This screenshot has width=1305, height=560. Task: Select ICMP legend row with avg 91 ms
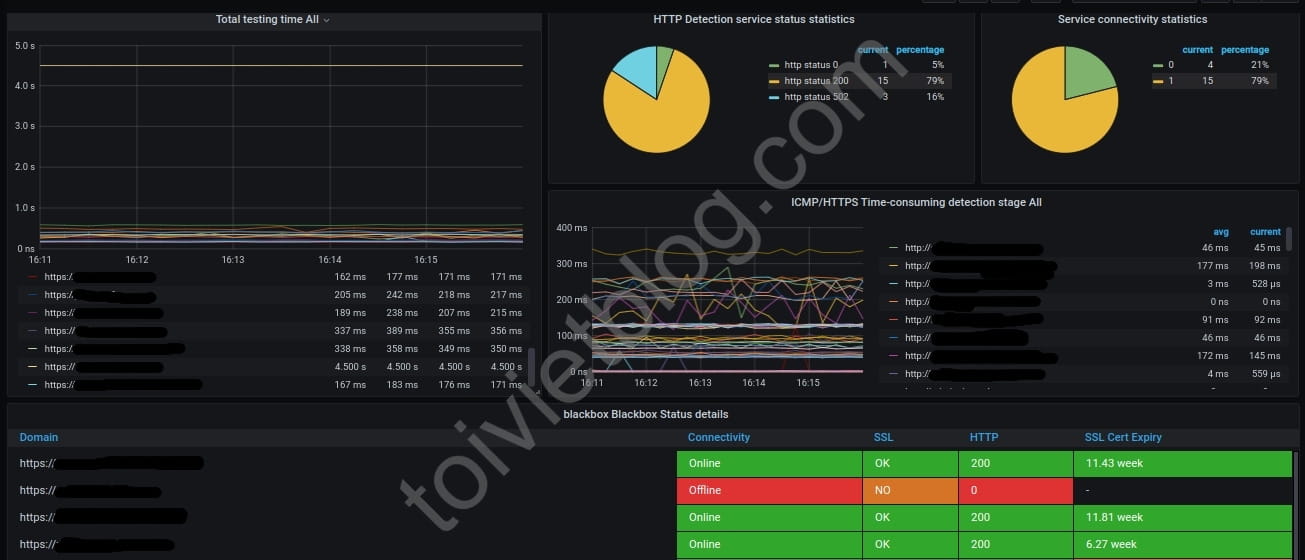(x=1083, y=320)
